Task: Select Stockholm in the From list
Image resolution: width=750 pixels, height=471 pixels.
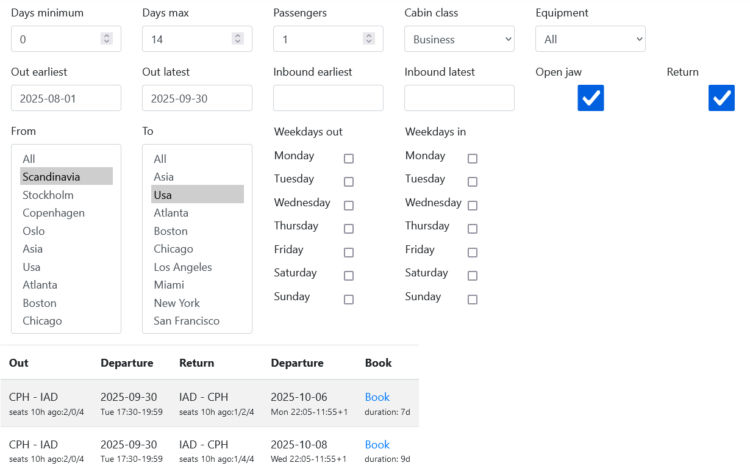Action: click(x=48, y=195)
